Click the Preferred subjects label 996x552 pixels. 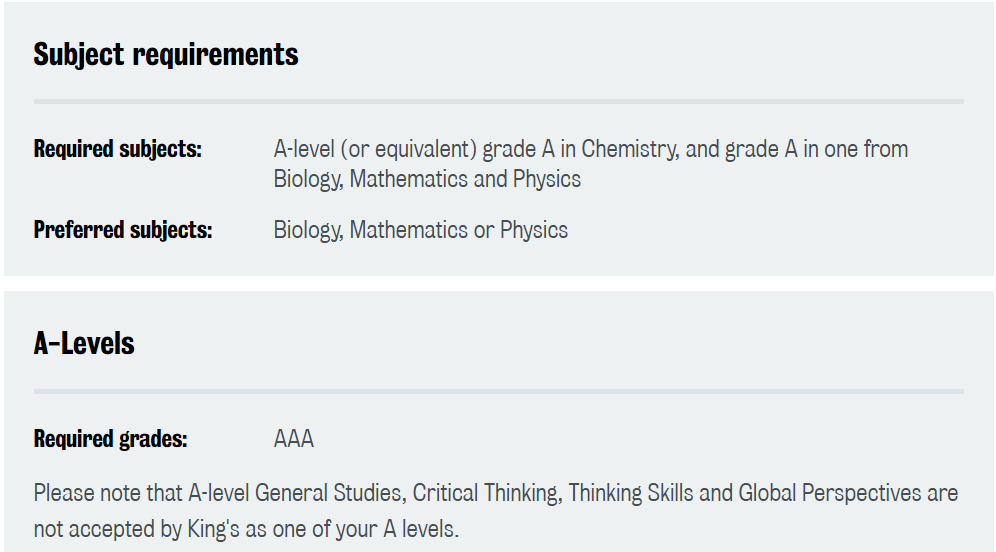123,230
